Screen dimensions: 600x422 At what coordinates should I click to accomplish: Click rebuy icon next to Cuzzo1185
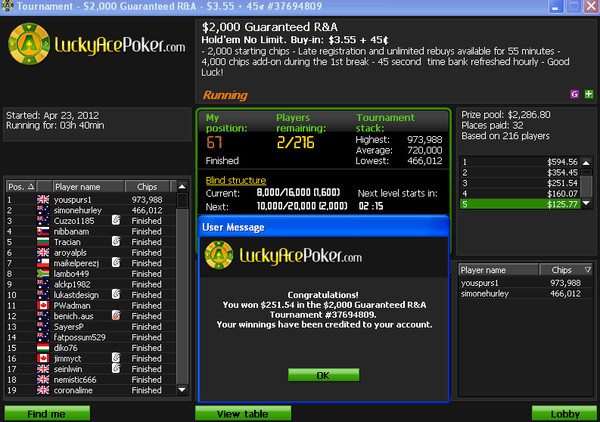pyautogui.click(x=116, y=220)
